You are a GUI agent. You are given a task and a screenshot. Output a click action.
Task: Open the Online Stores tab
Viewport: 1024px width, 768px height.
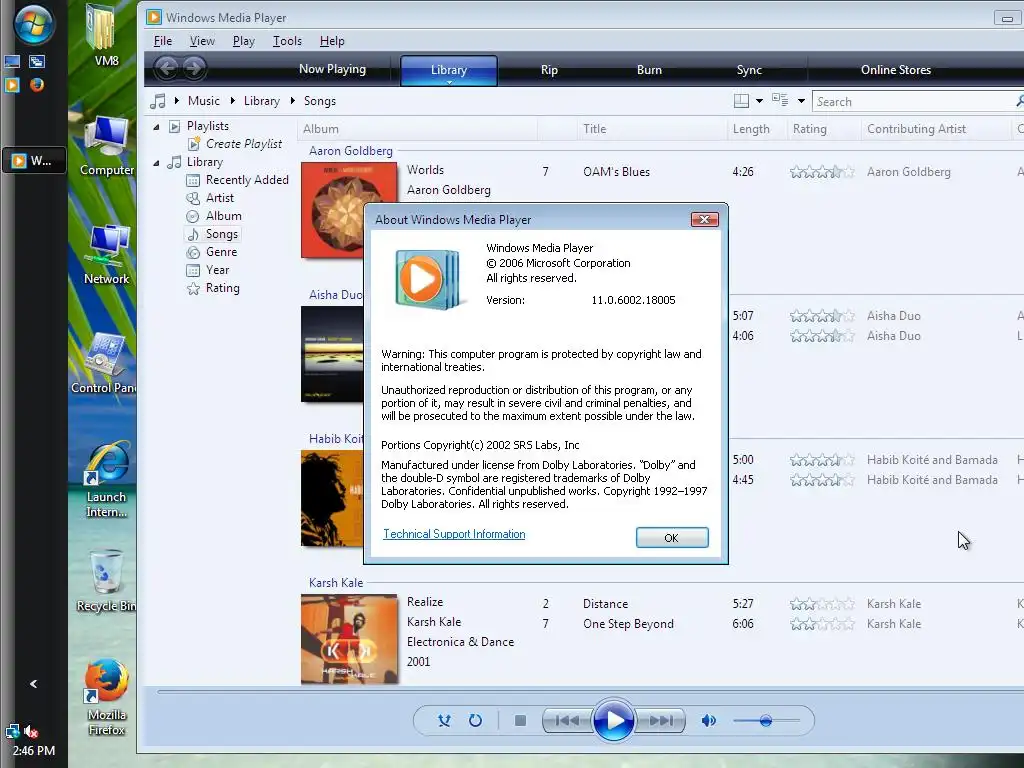(895, 70)
